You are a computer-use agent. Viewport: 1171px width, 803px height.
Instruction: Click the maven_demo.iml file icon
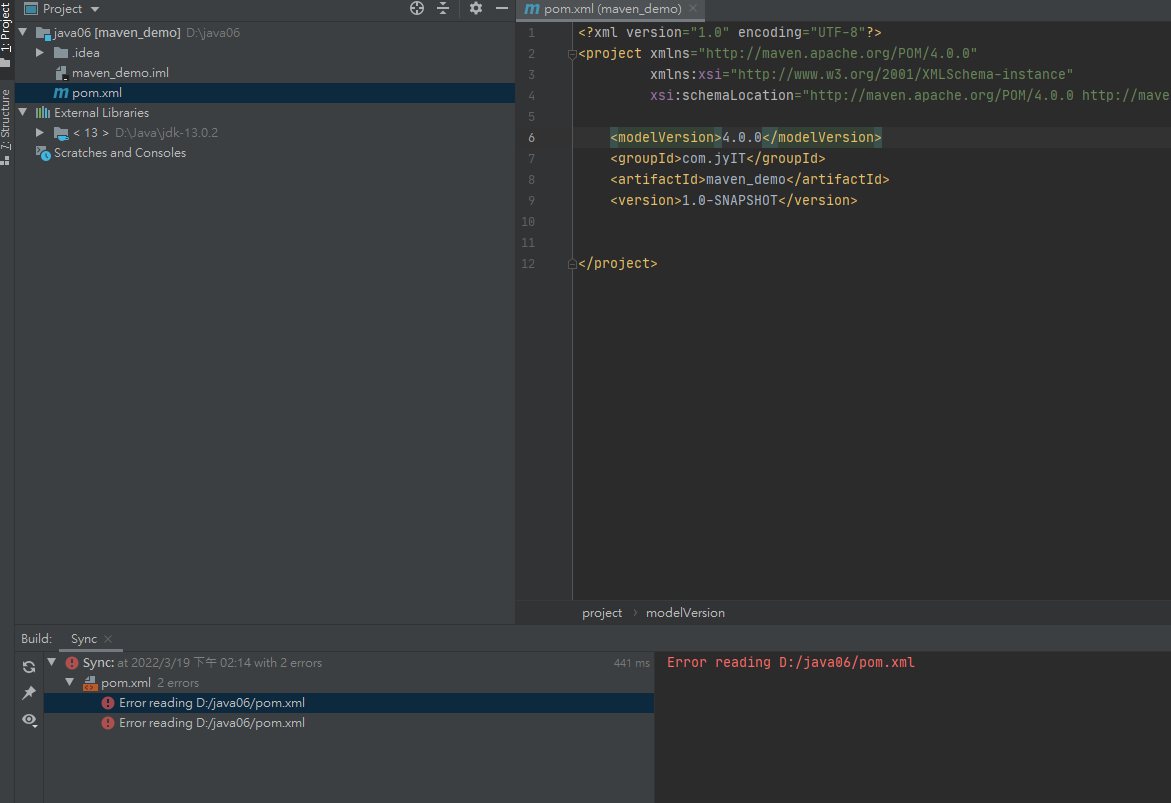(62, 72)
